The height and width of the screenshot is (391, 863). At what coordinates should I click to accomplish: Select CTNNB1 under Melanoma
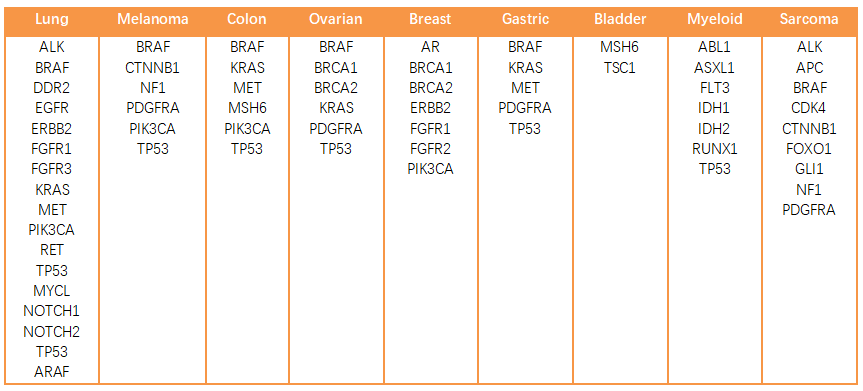click(x=152, y=68)
